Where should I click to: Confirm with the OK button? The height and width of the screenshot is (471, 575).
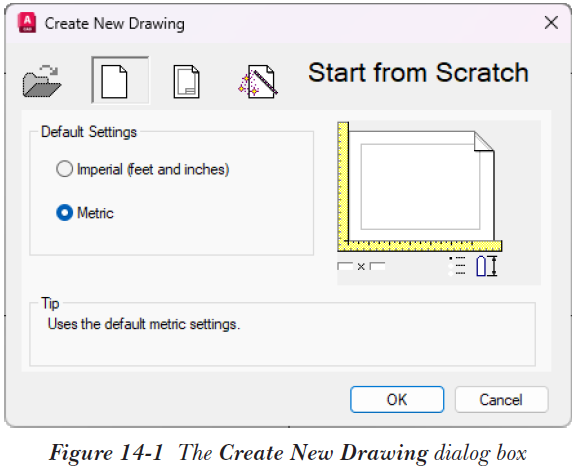pos(397,399)
